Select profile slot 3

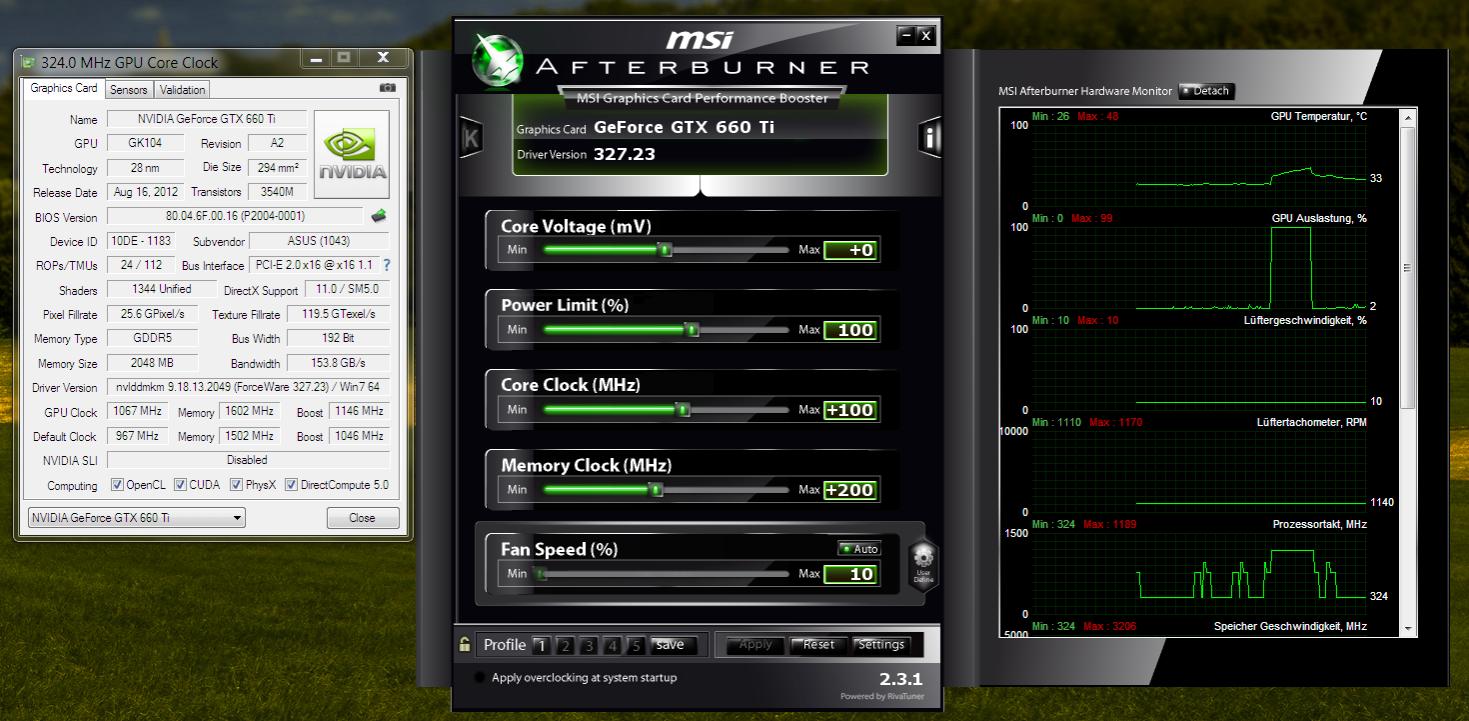tap(588, 645)
